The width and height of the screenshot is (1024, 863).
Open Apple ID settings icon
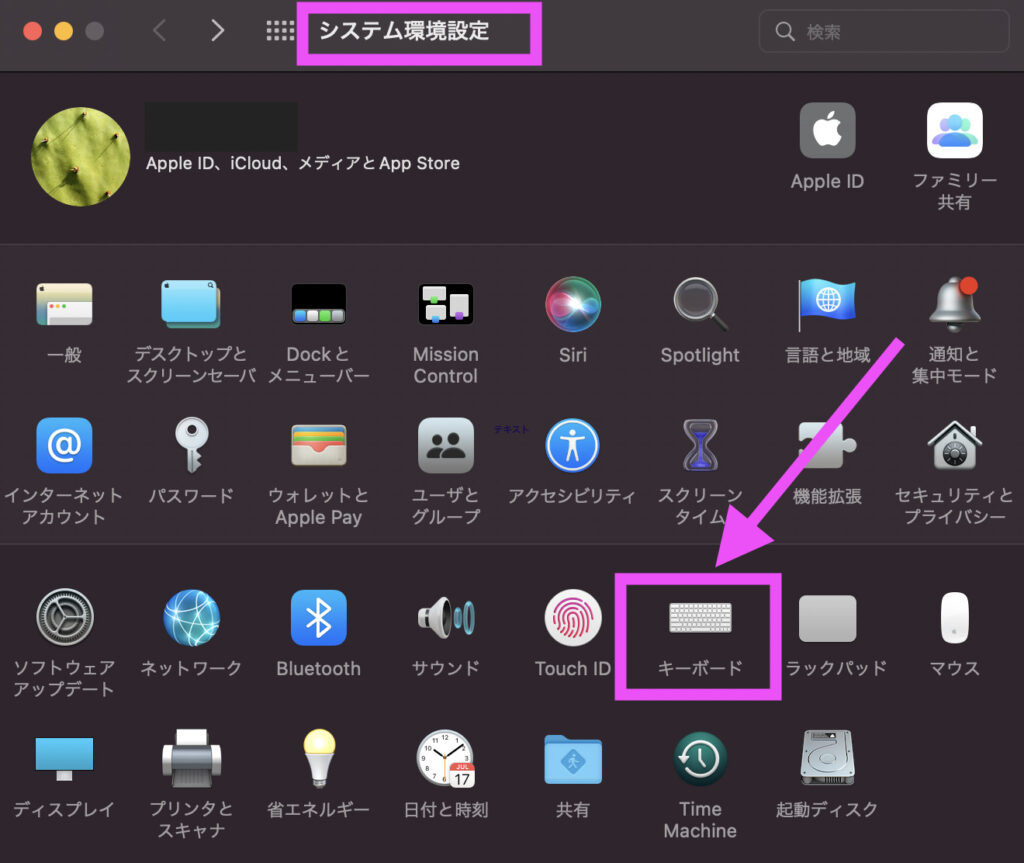(x=827, y=130)
